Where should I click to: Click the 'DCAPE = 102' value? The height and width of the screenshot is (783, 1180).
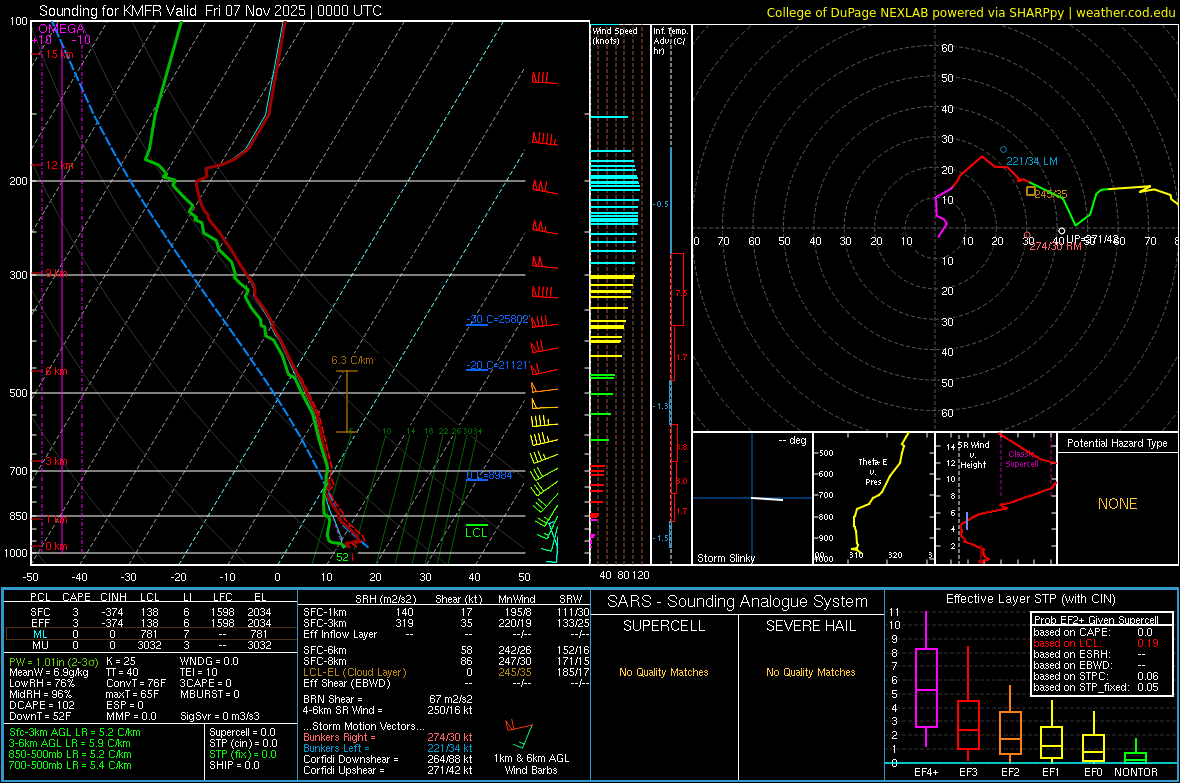point(41,705)
